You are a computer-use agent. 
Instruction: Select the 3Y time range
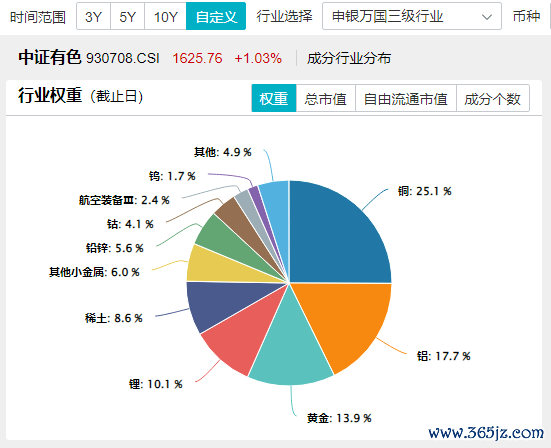pyautogui.click(x=93, y=16)
